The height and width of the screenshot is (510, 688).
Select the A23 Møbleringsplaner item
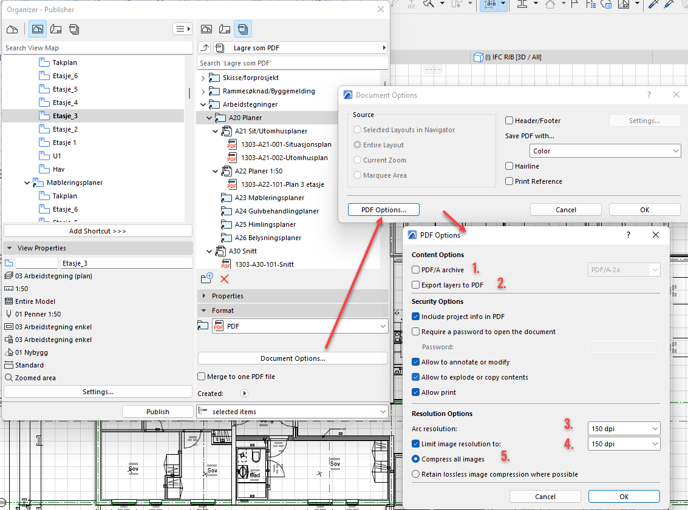[269, 198]
